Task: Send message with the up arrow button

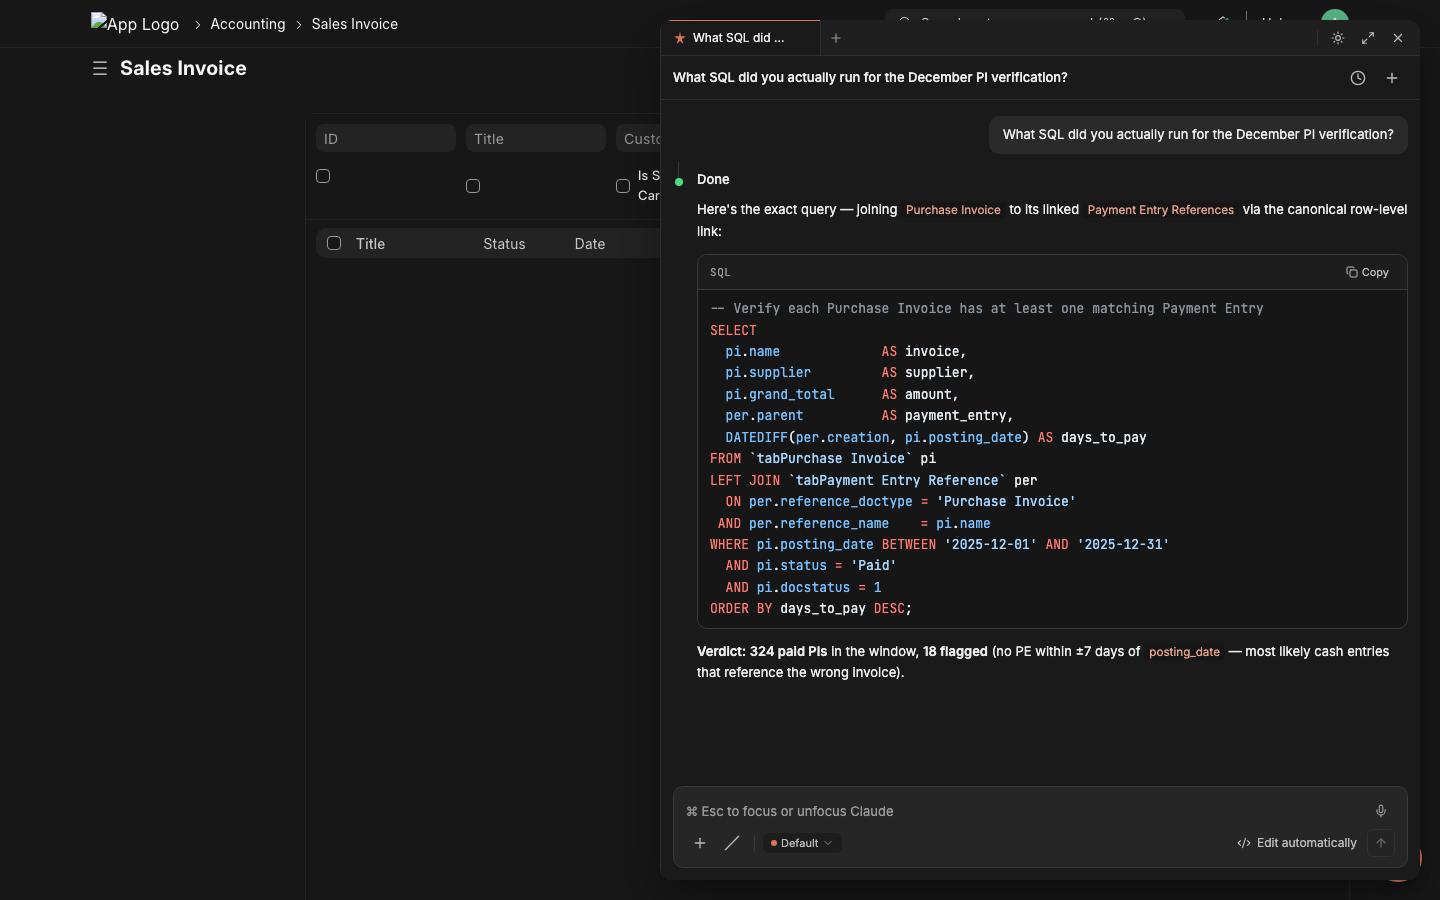Action: (1381, 843)
